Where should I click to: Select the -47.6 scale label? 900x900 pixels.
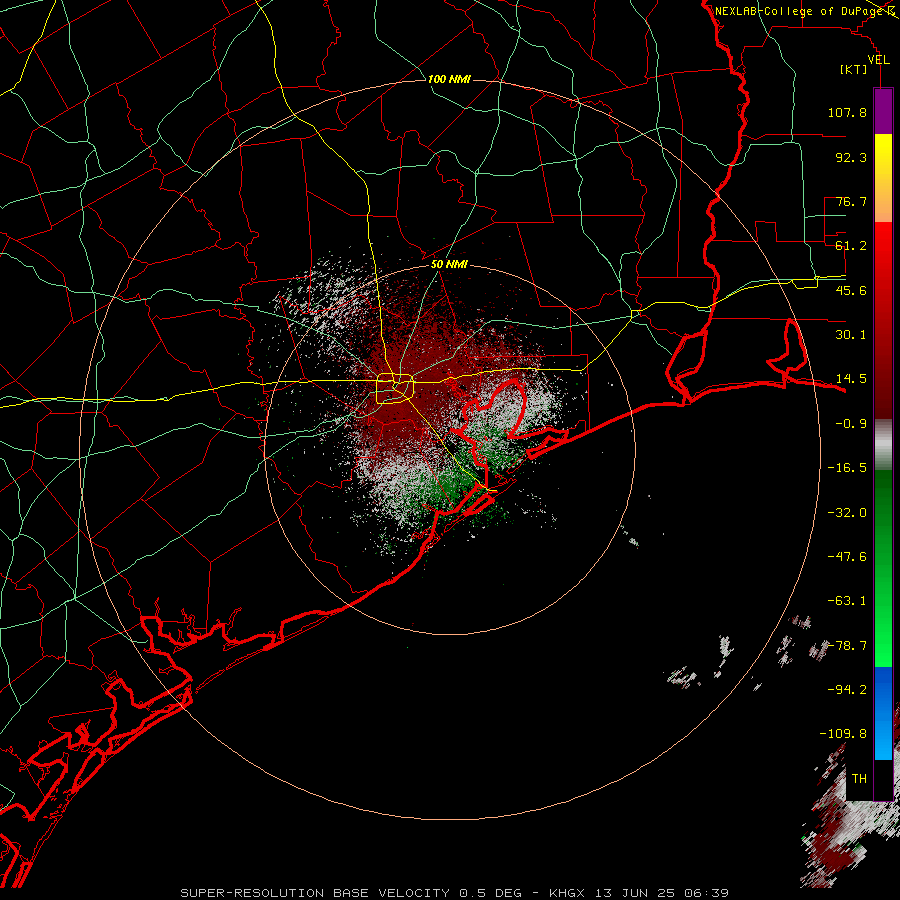pyautogui.click(x=847, y=557)
